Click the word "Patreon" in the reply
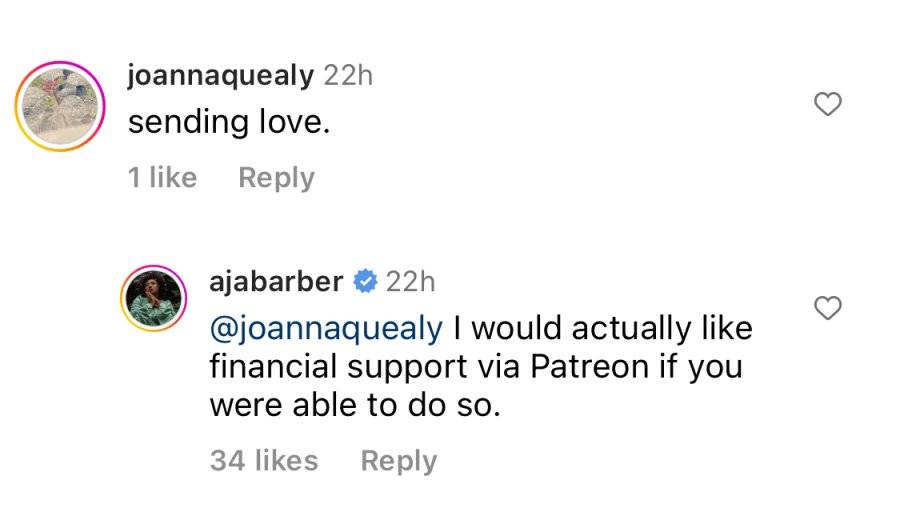The image size is (900, 508). click(x=589, y=366)
